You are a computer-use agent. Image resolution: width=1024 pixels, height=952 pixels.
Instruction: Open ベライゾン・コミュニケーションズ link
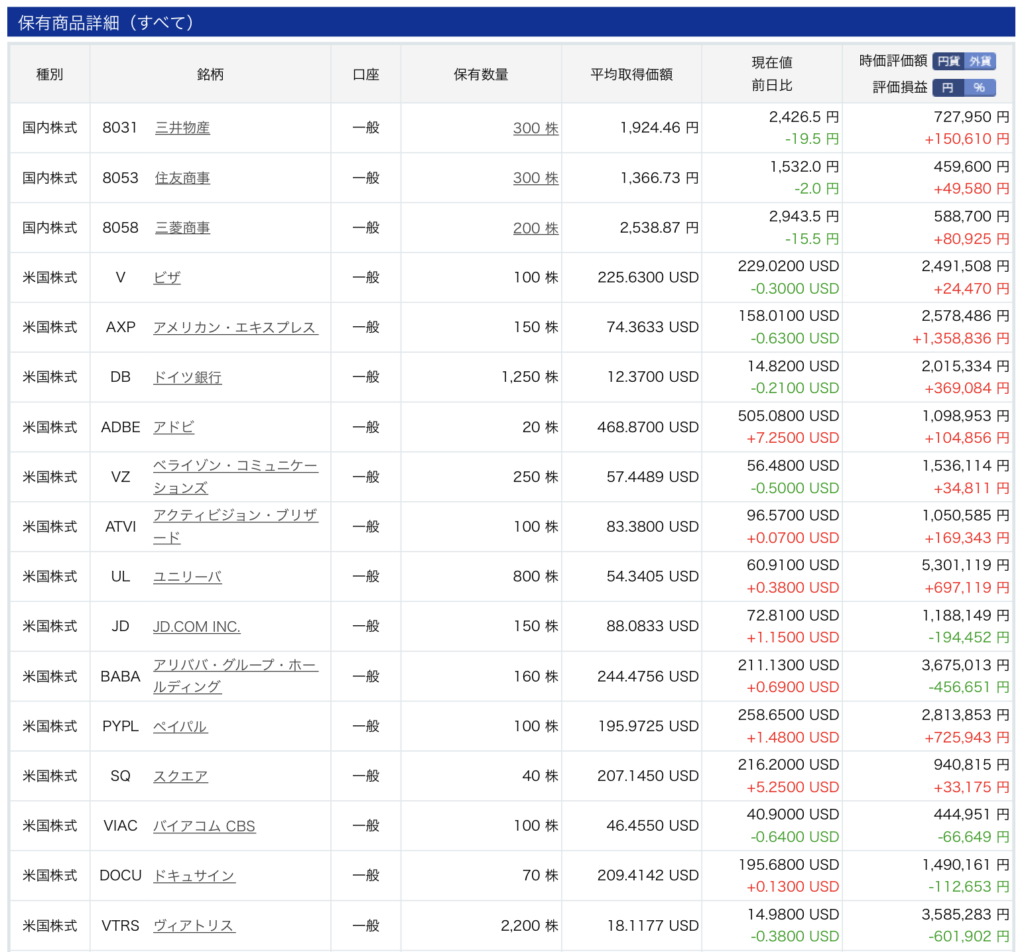point(235,477)
